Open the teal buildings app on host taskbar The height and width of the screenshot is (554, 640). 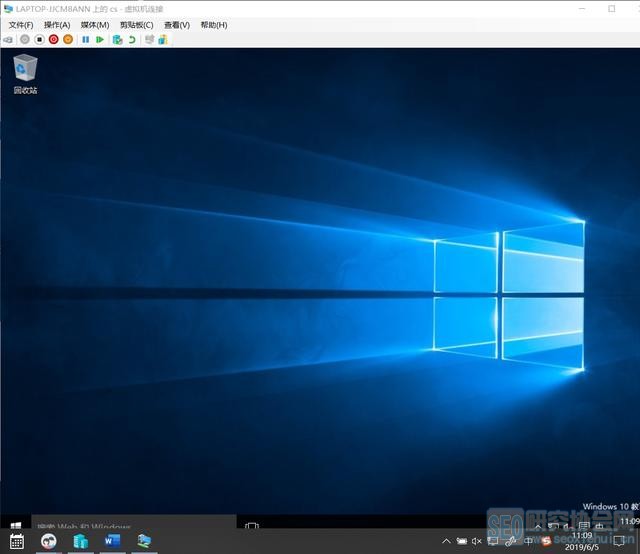click(x=80, y=541)
